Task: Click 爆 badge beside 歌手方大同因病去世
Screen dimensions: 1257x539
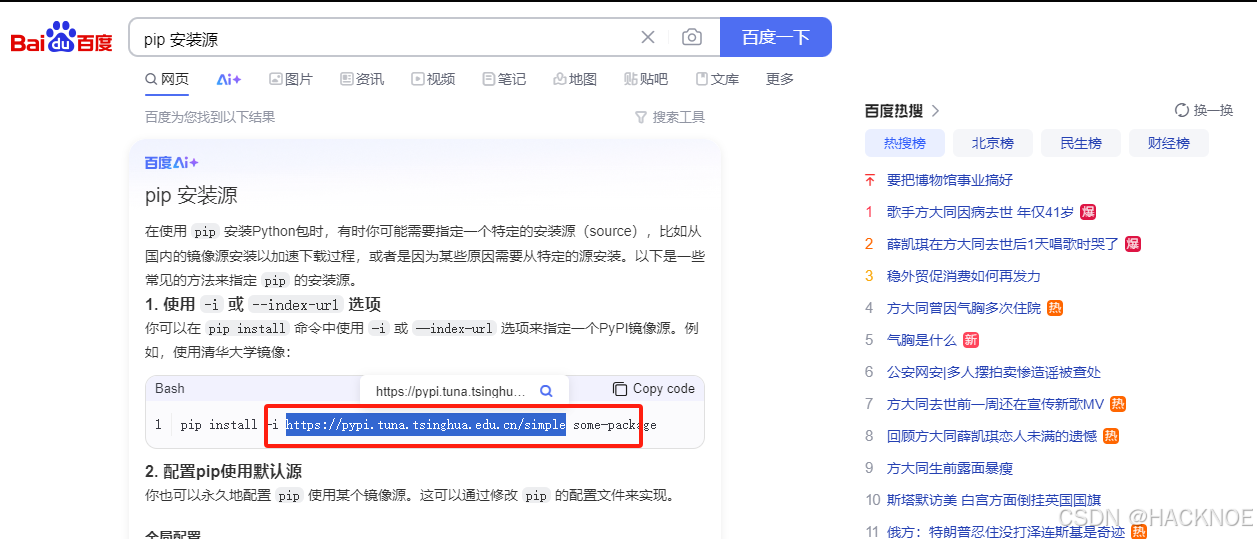Action: click(x=1088, y=212)
